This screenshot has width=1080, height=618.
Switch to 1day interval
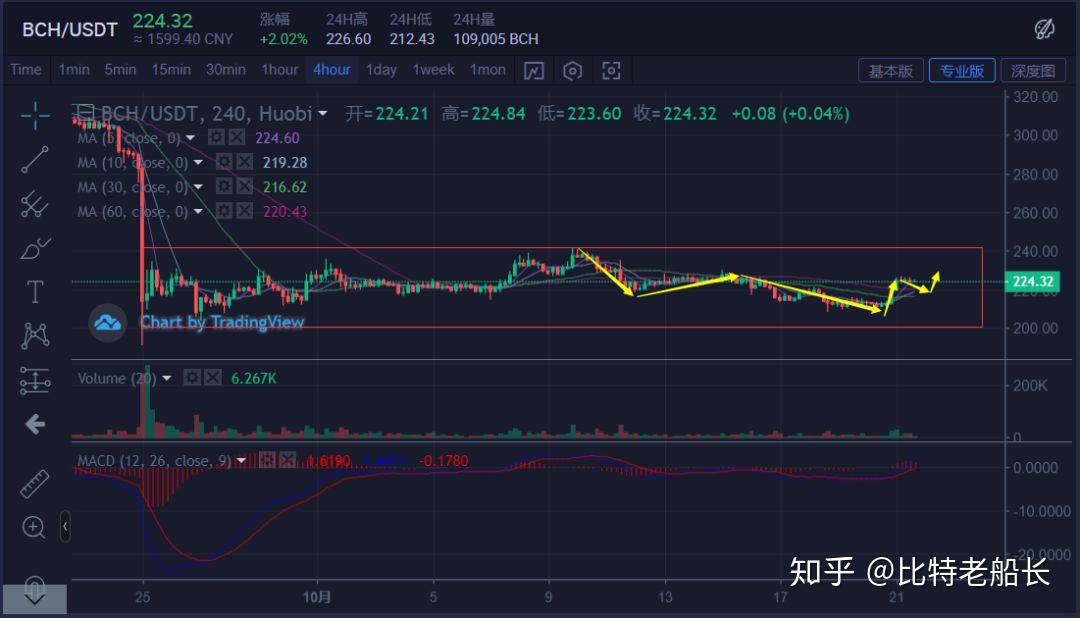(381, 70)
